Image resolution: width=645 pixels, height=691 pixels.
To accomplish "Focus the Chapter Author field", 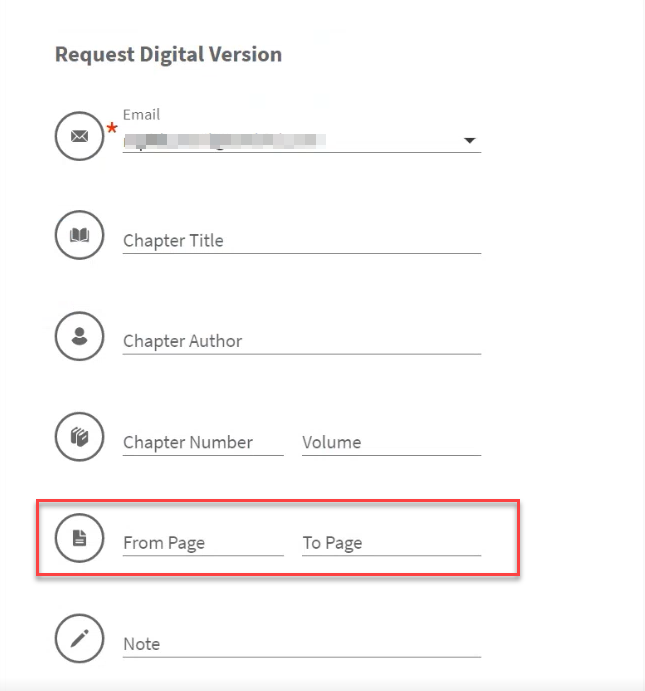I will pyautogui.click(x=301, y=342).
